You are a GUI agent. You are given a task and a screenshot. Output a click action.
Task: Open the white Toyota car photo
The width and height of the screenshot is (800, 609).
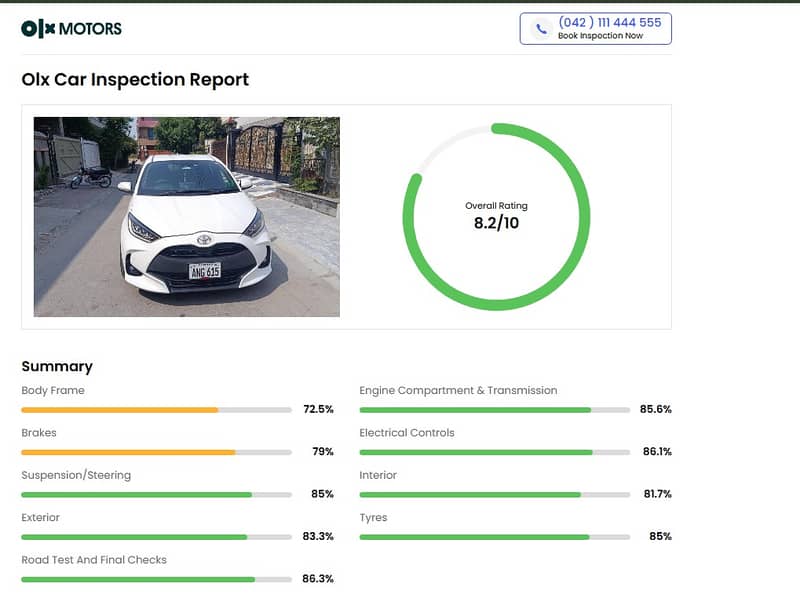click(187, 217)
